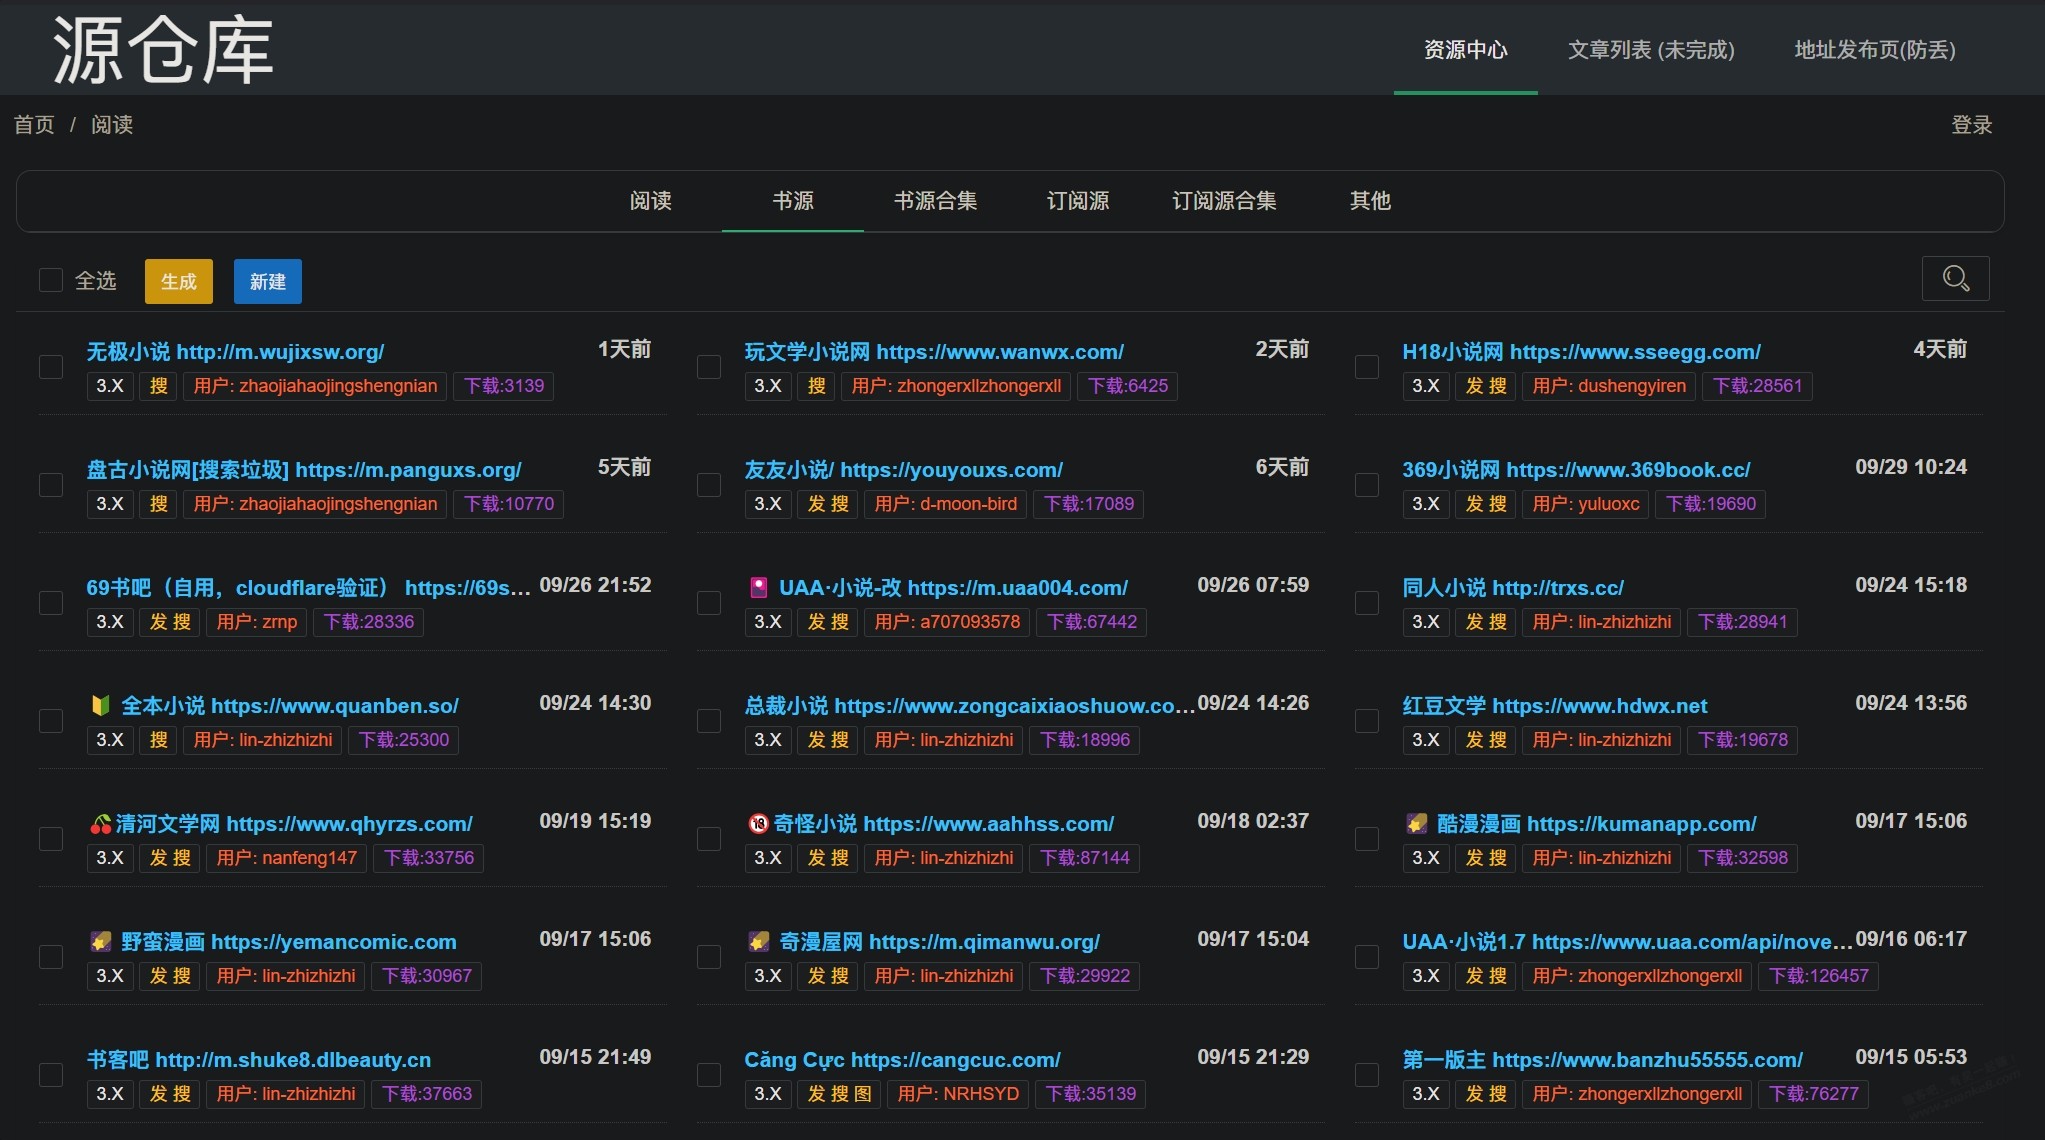Click the 登录 login link
Viewport: 2045px width, 1140px height.
tap(1972, 125)
